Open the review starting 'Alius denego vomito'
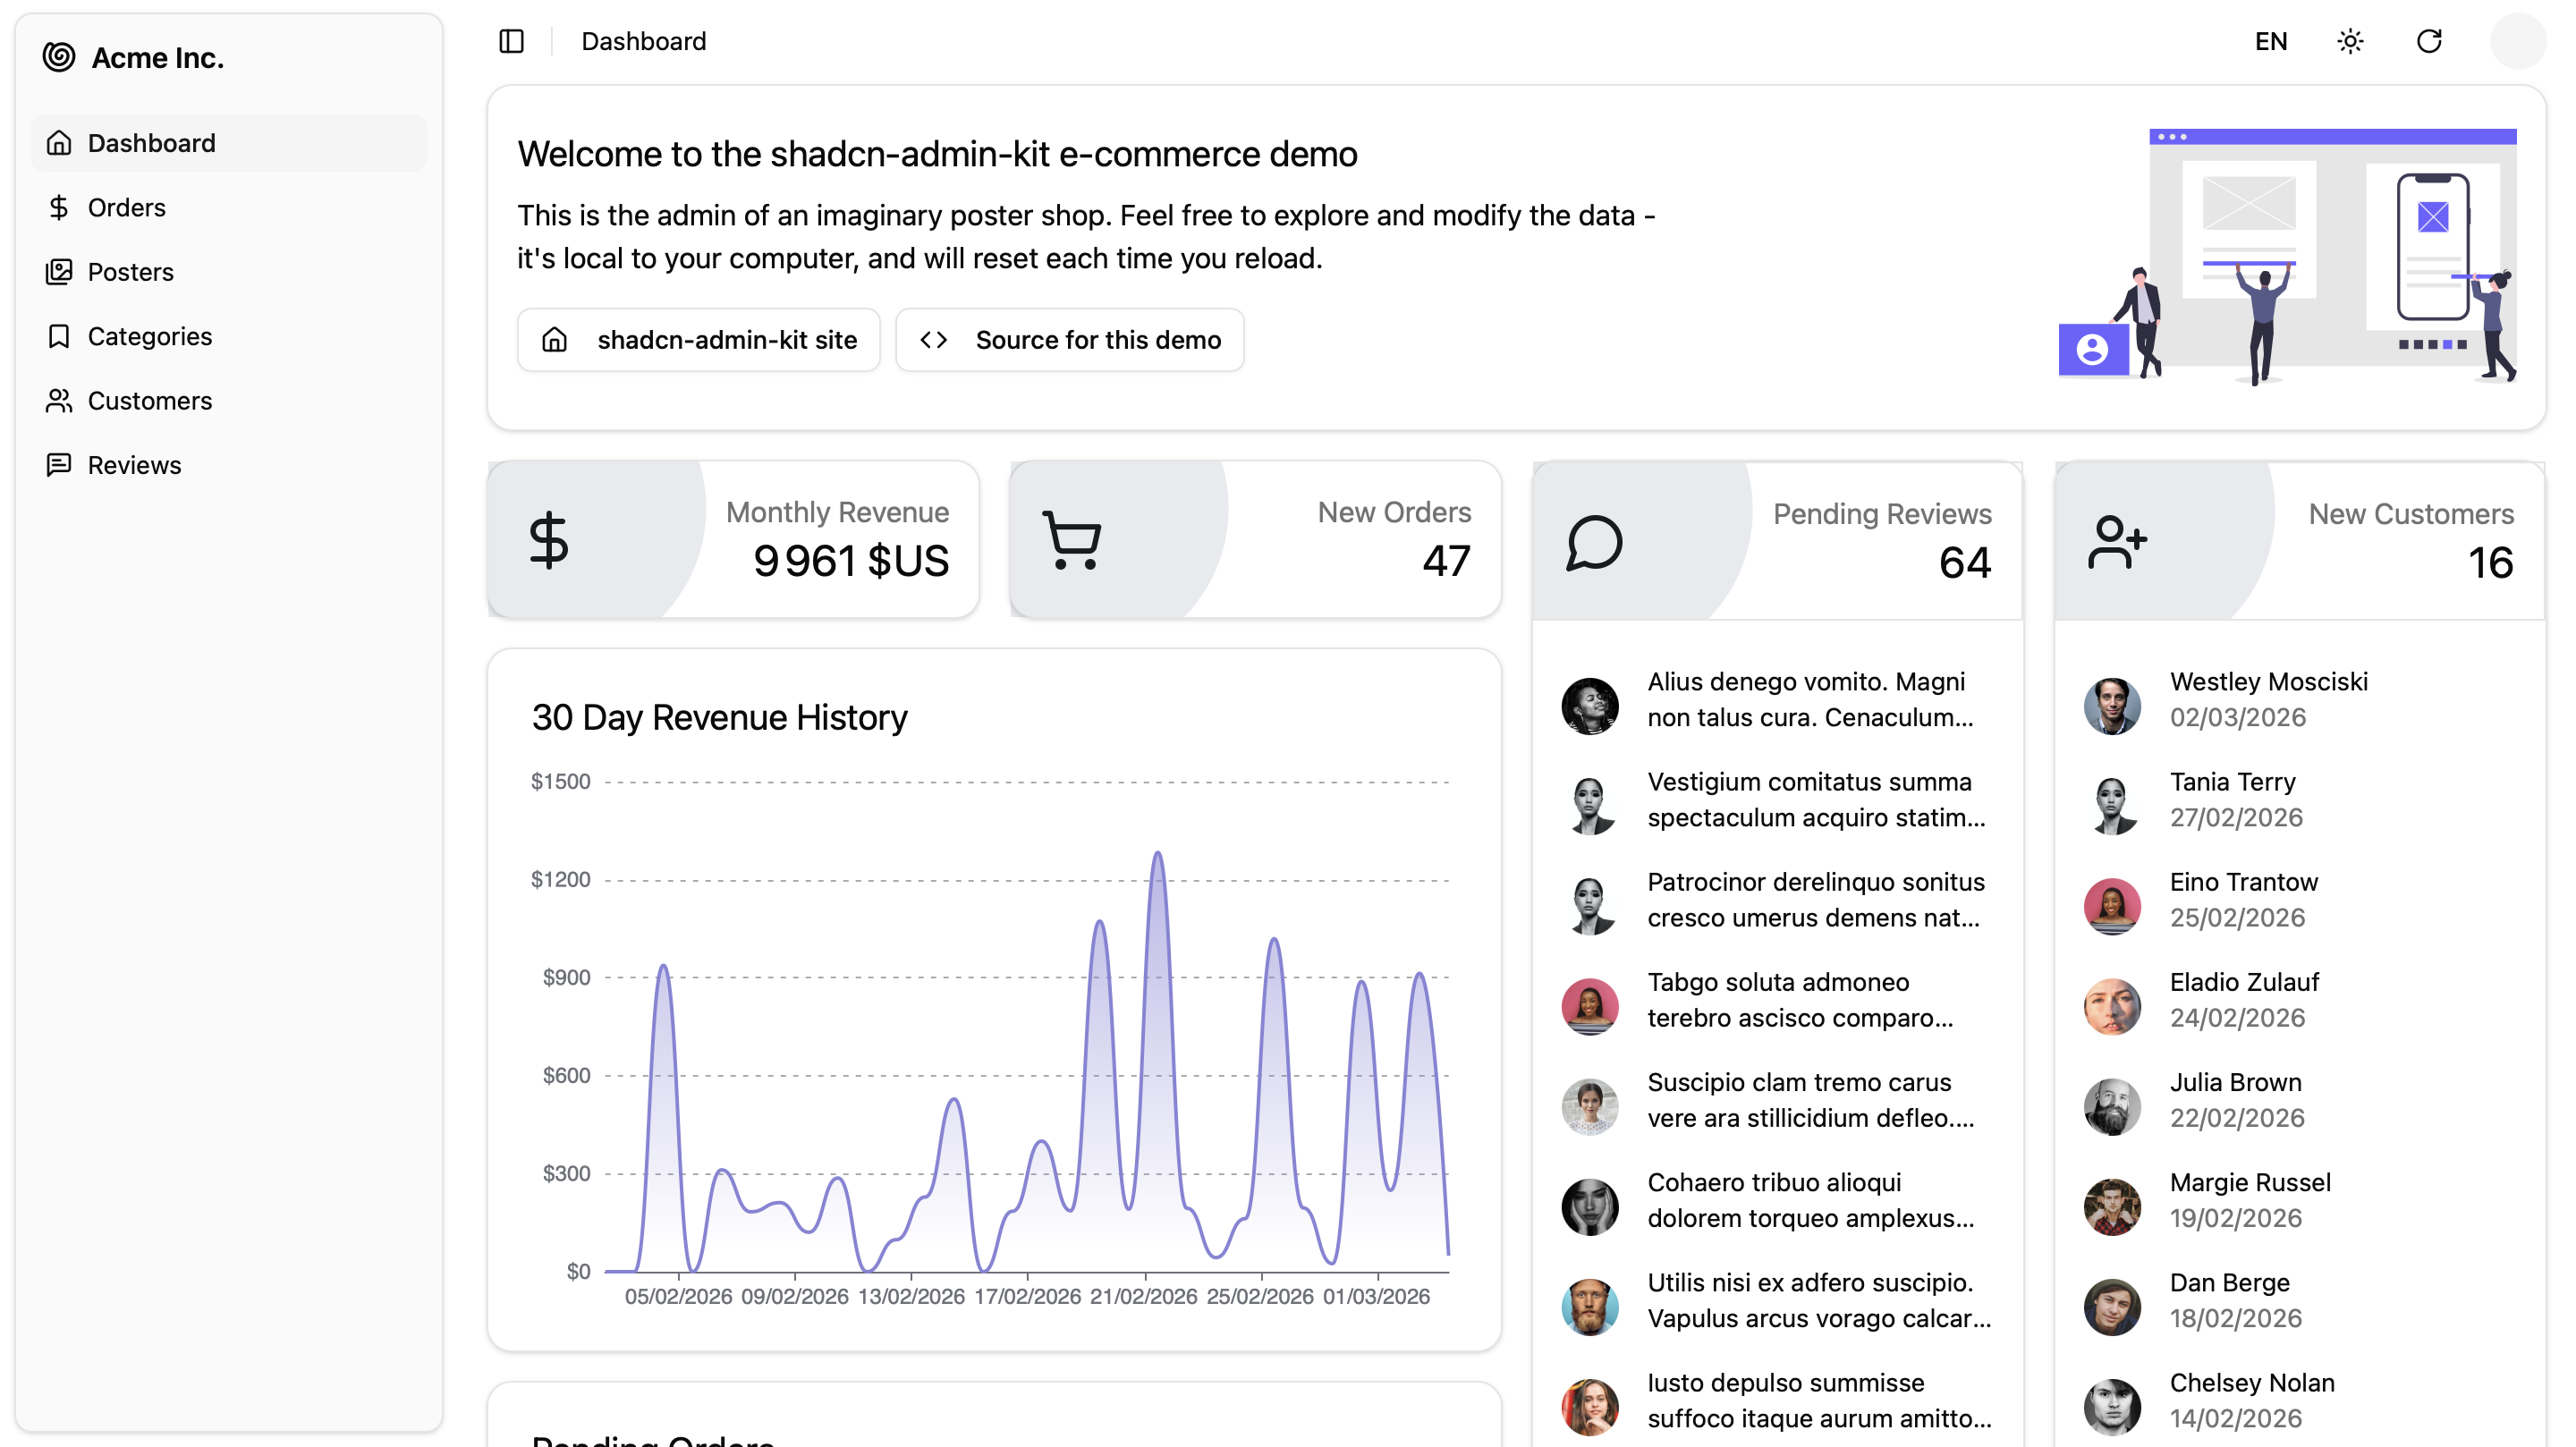 tap(1809, 699)
